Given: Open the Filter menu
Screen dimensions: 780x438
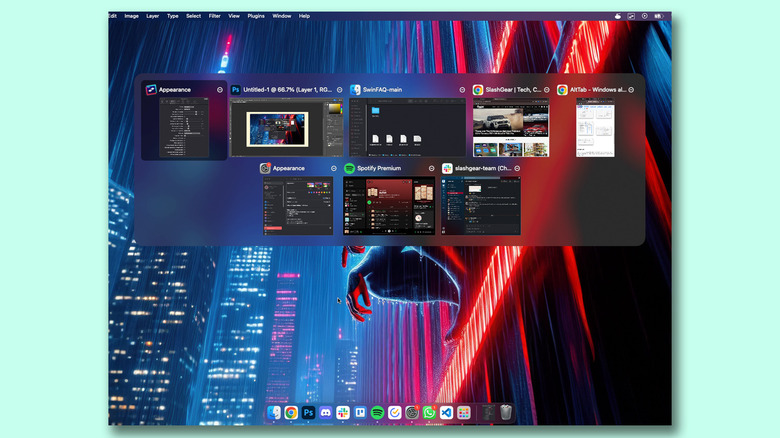Looking at the screenshot, I should (x=215, y=16).
